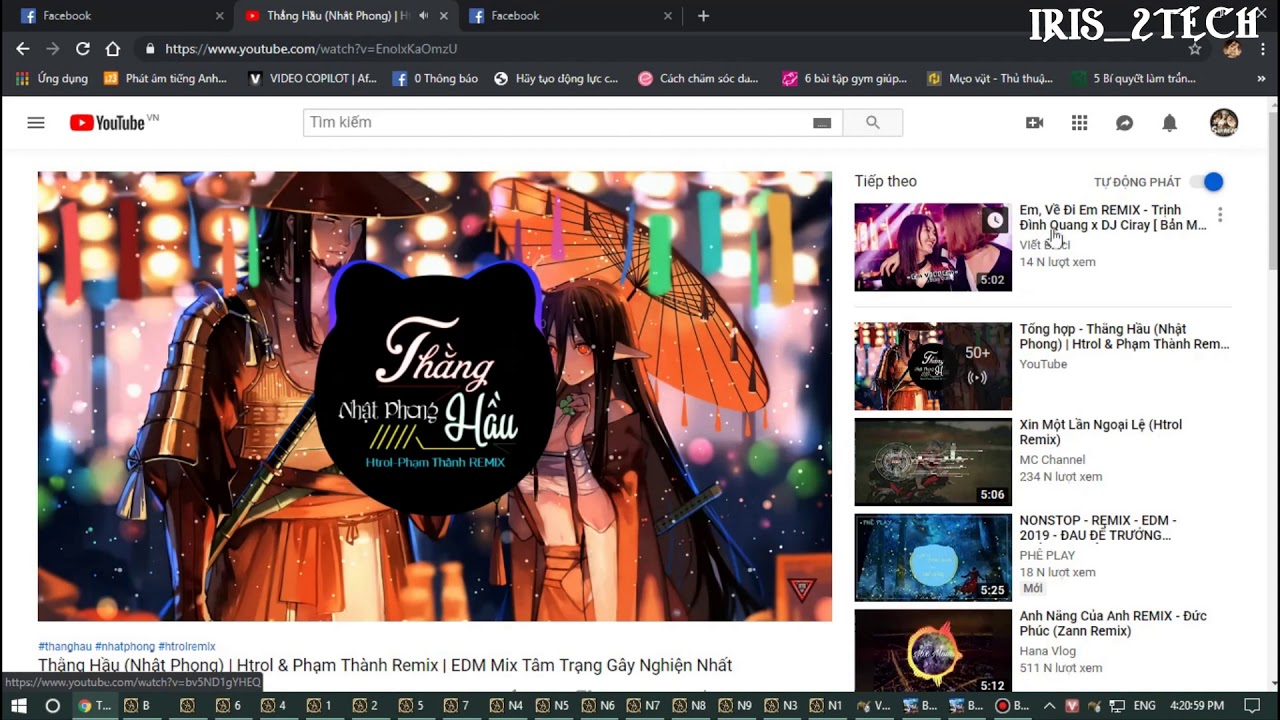
Task: Open the create video camera icon
Action: pos(1034,122)
